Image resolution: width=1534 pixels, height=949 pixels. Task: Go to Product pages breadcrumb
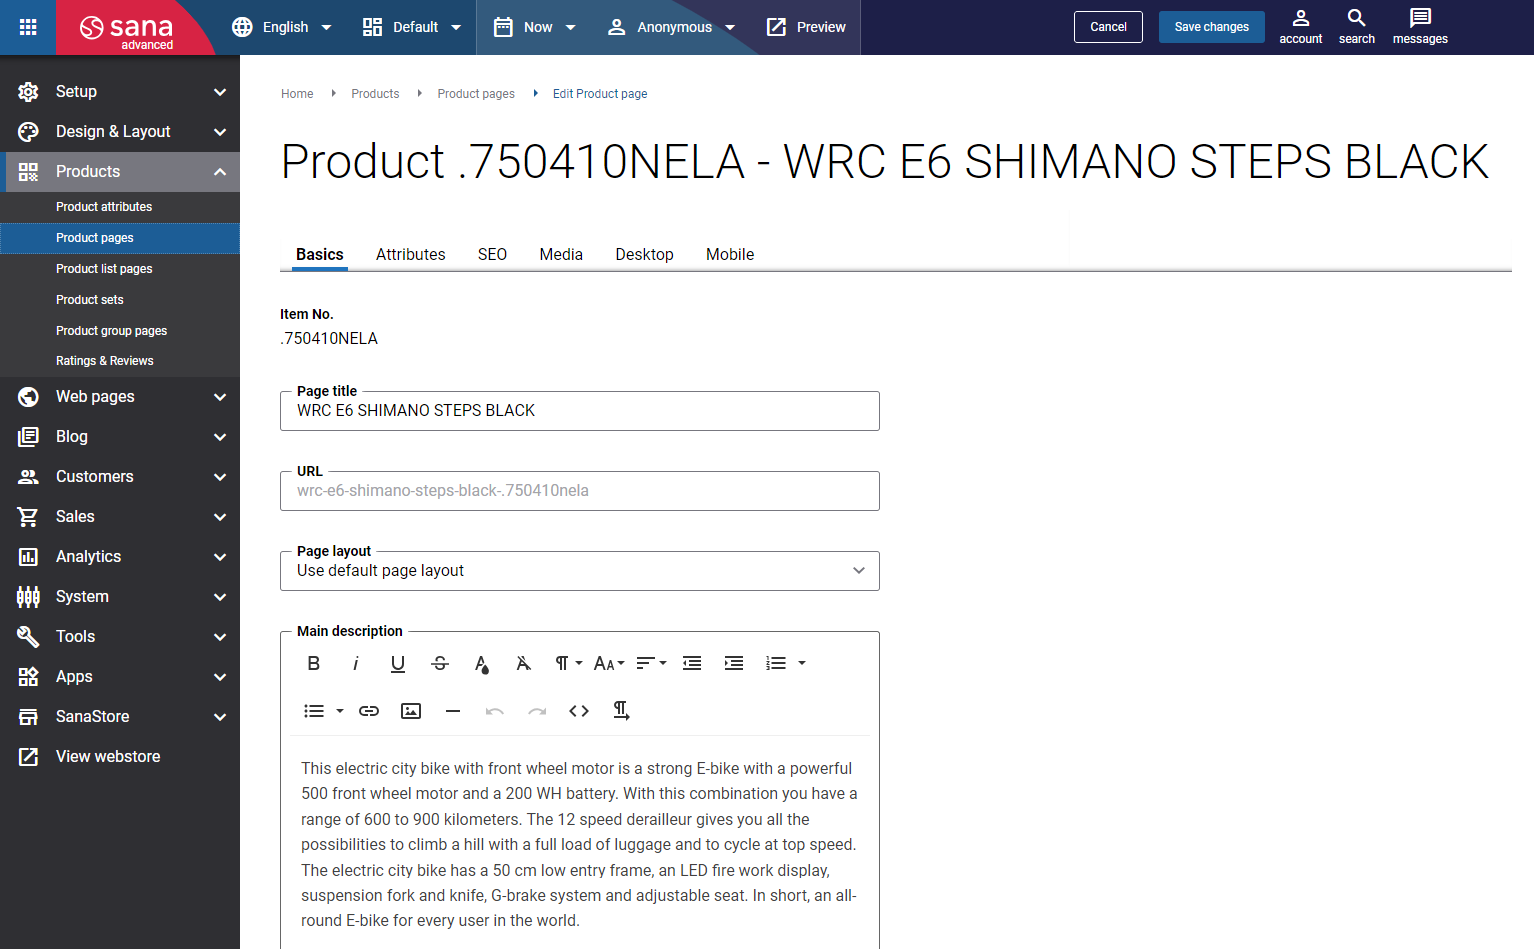tap(476, 94)
